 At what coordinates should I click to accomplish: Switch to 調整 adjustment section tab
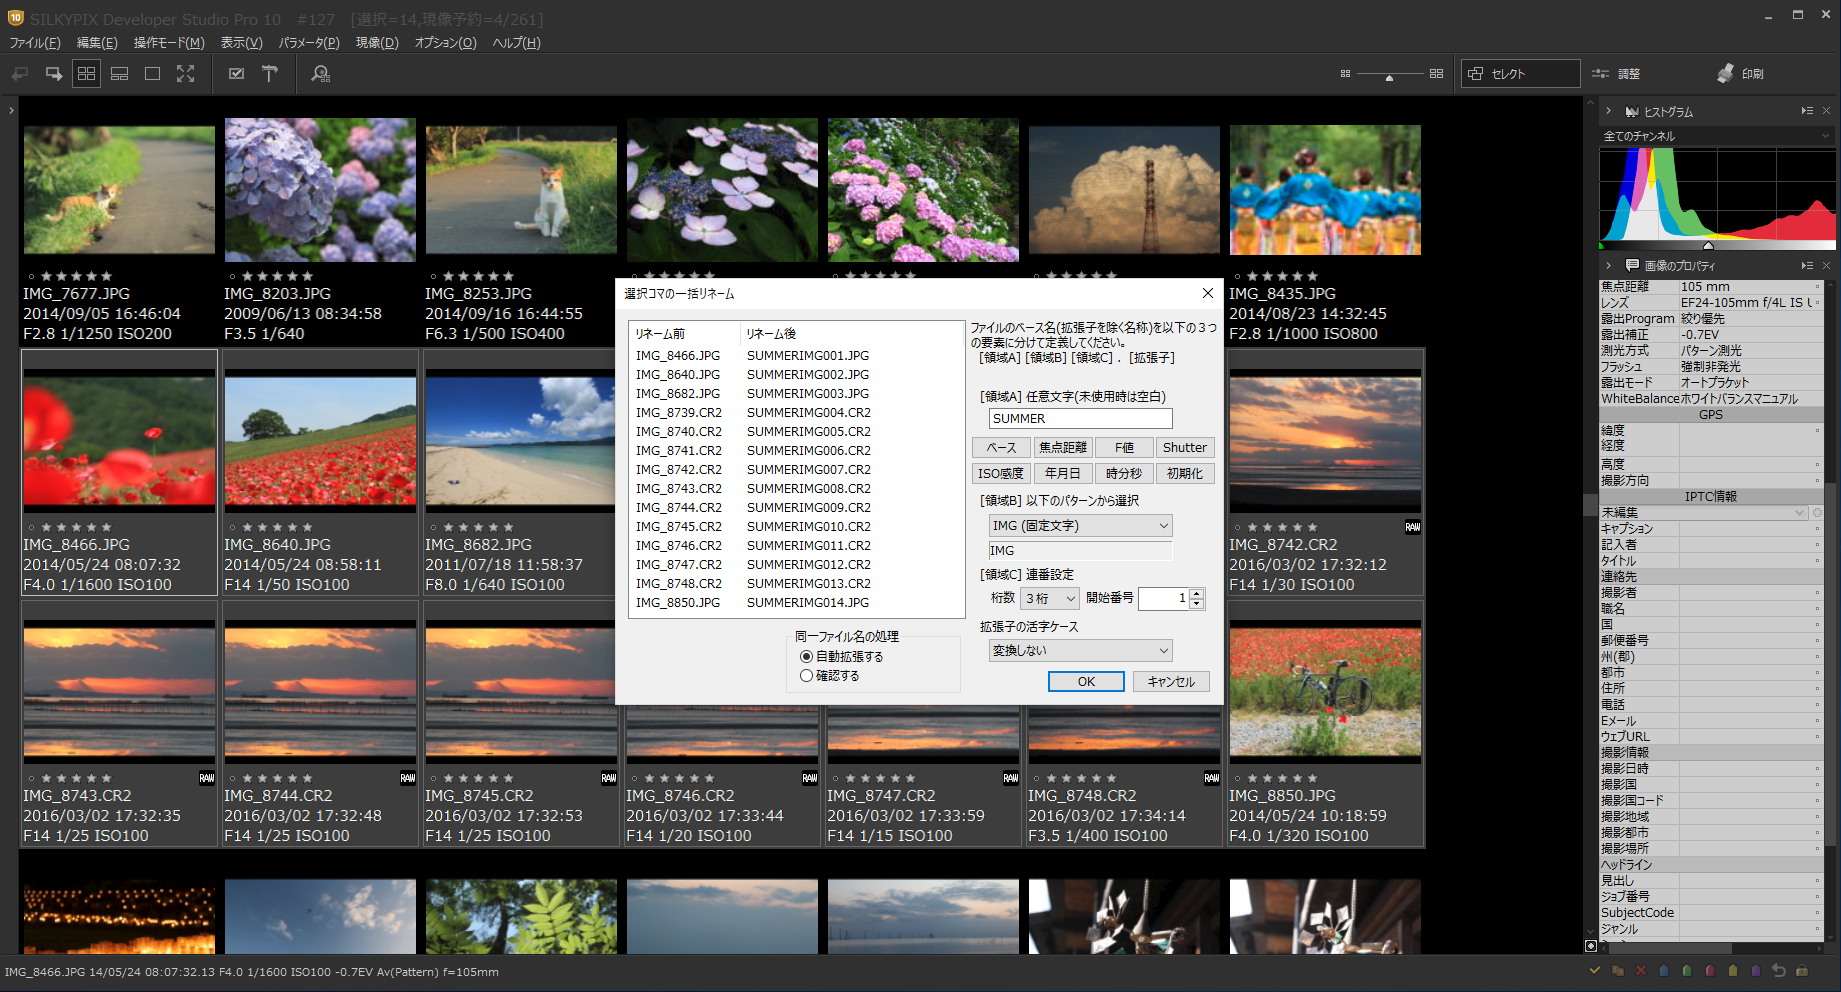pos(1616,74)
